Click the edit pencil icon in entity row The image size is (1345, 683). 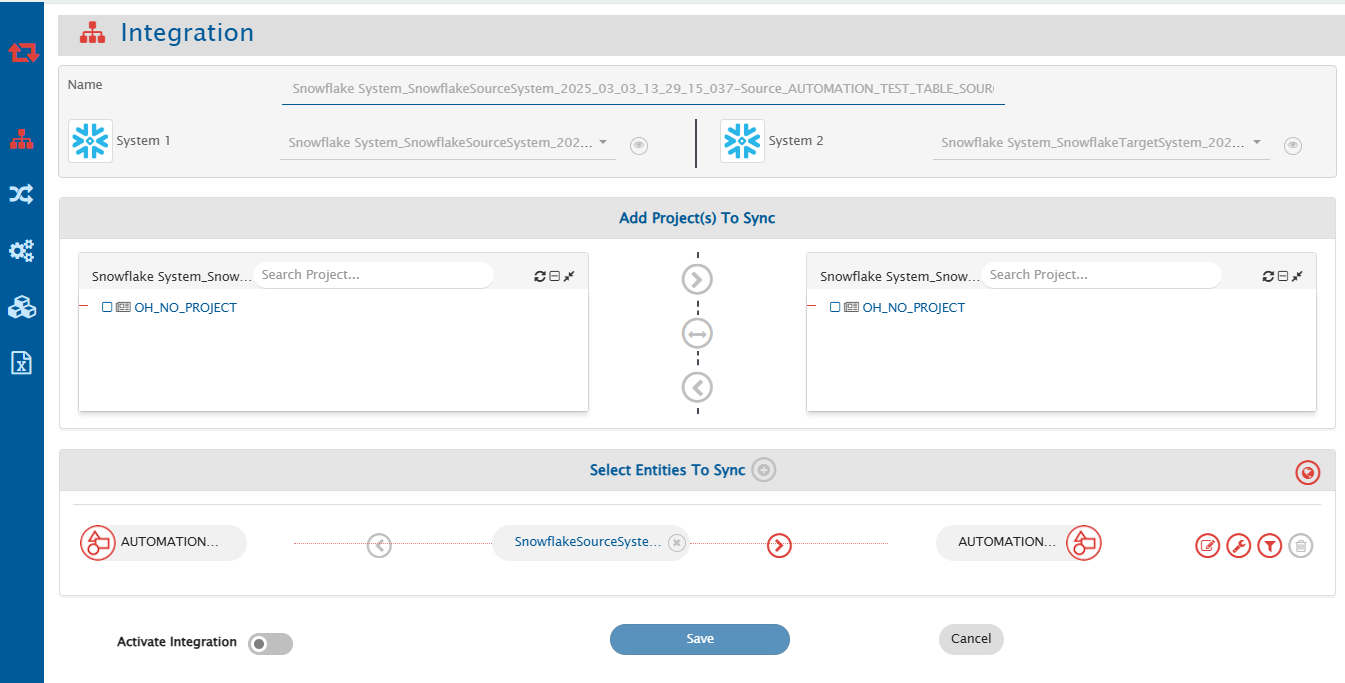click(1207, 546)
